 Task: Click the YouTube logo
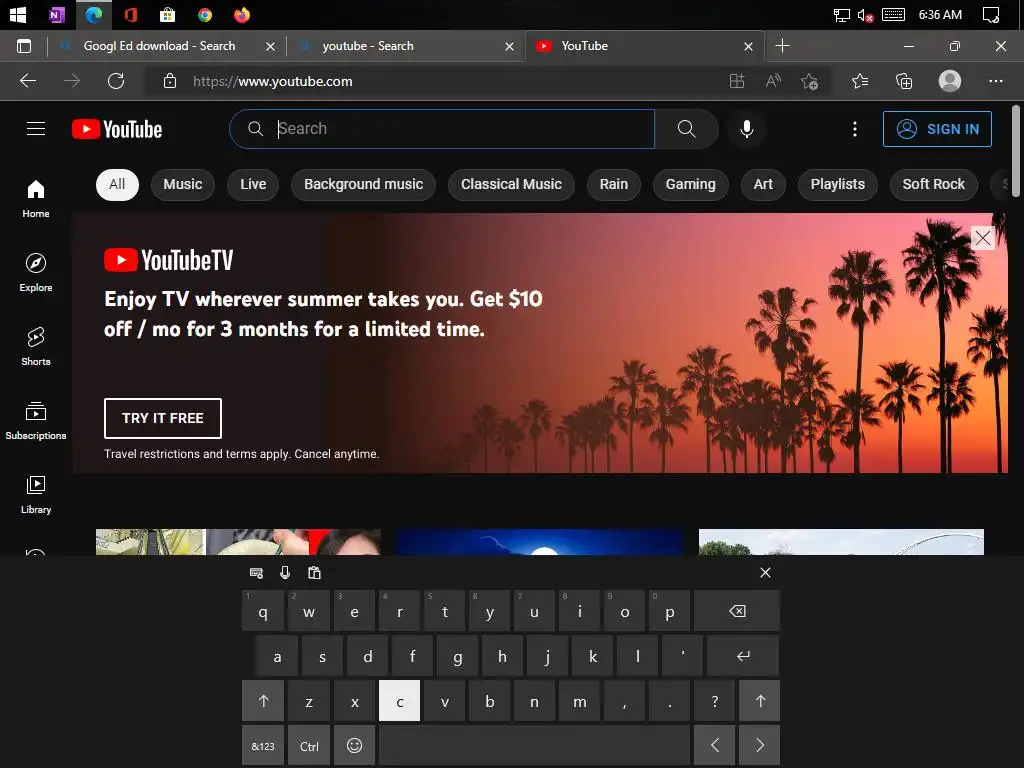117,129
